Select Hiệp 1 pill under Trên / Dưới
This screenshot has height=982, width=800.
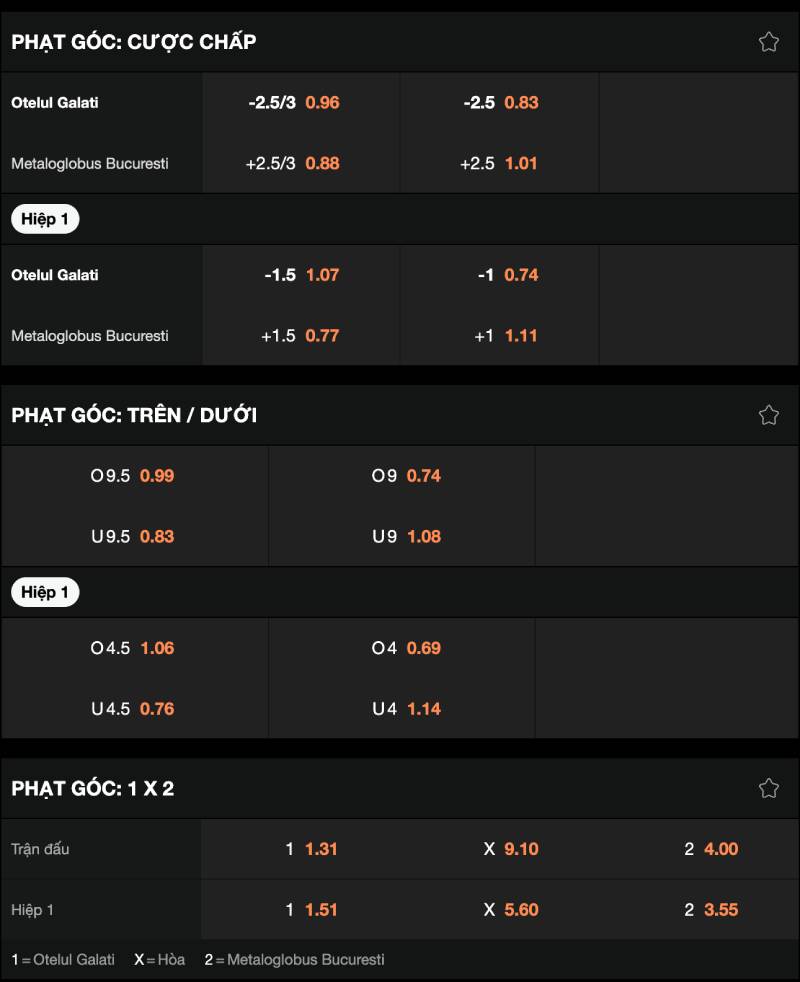click(x=45, y=592)
